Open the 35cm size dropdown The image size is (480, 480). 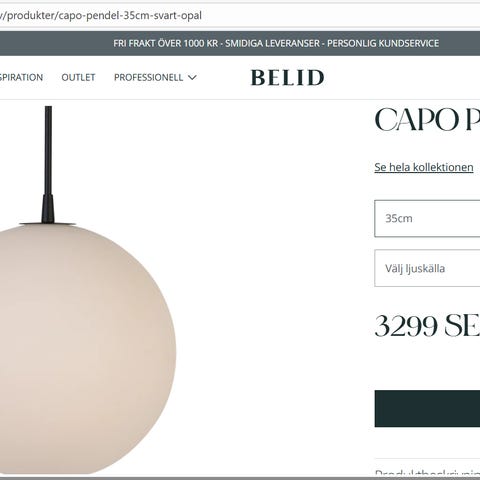click(427, 219)
